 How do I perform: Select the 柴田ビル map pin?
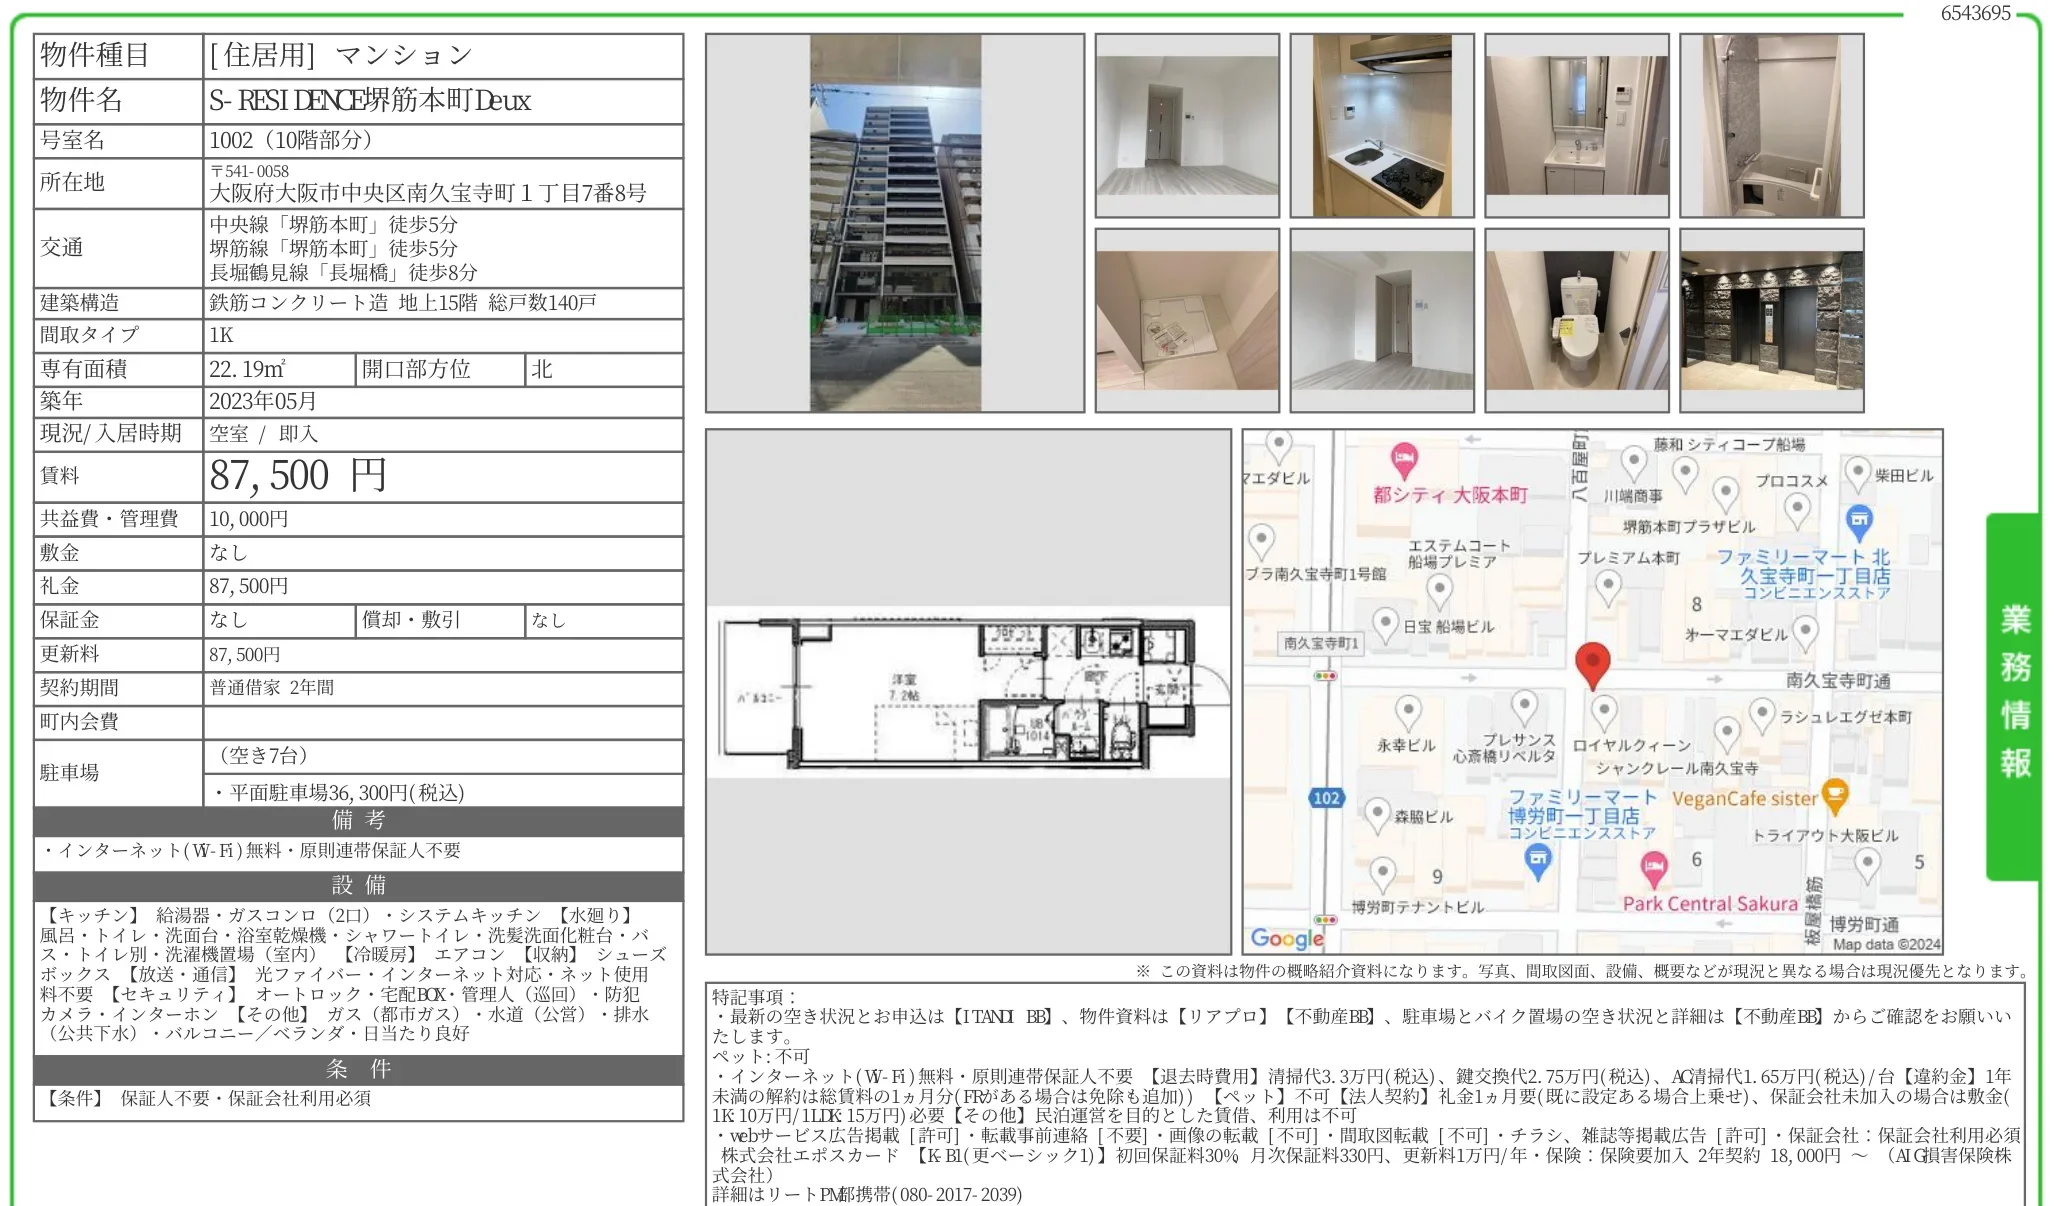(1858, 470)
